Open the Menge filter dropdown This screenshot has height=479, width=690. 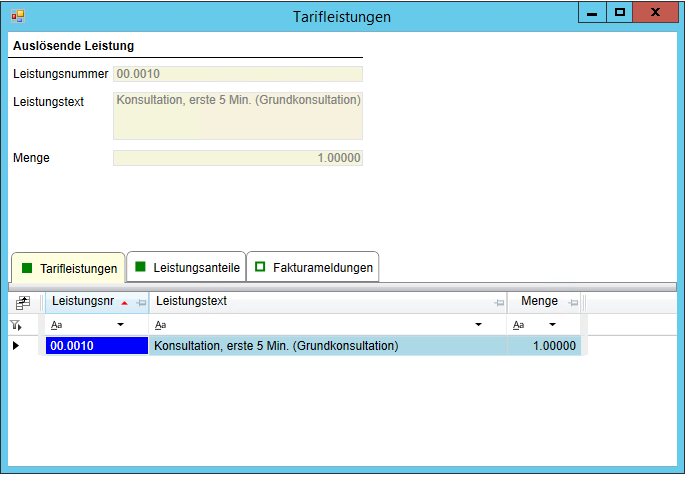point(552,325)
